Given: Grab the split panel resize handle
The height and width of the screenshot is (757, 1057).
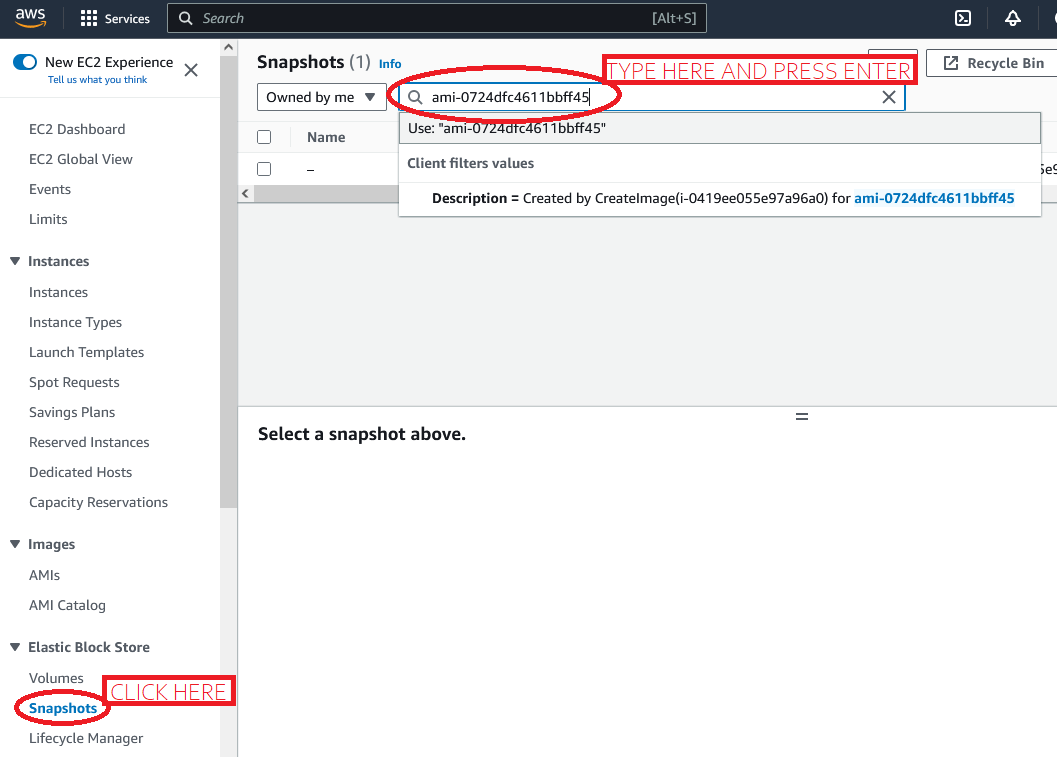Looking at the screenshot, I should [x=802, y=417].
